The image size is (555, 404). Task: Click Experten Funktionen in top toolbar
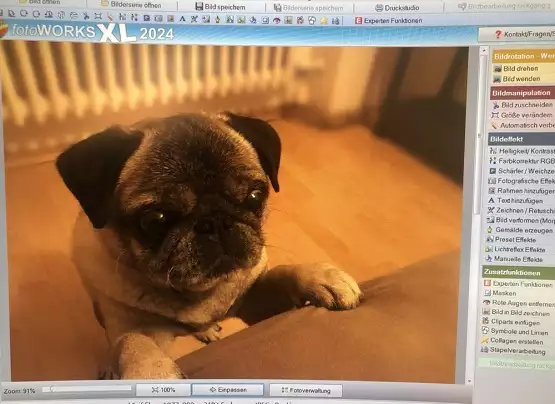[x=389, y=21]
